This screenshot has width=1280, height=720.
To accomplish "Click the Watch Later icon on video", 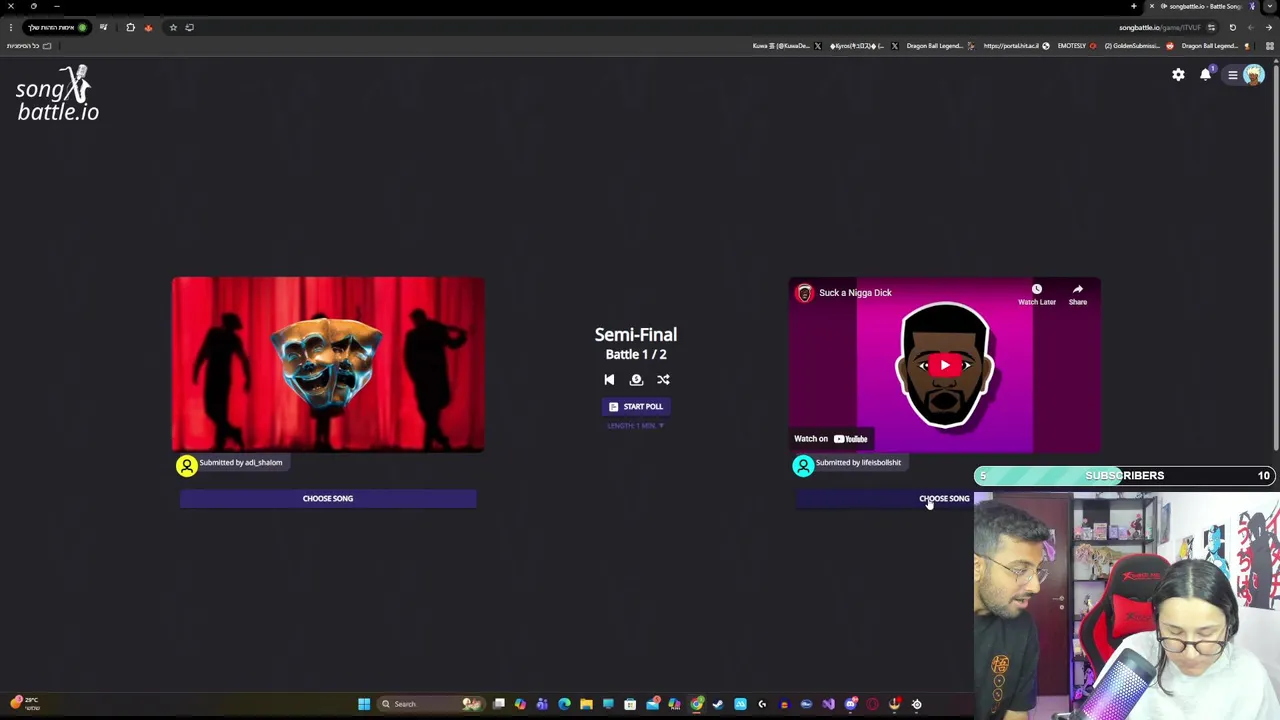I will click(x=1037, y=294).
